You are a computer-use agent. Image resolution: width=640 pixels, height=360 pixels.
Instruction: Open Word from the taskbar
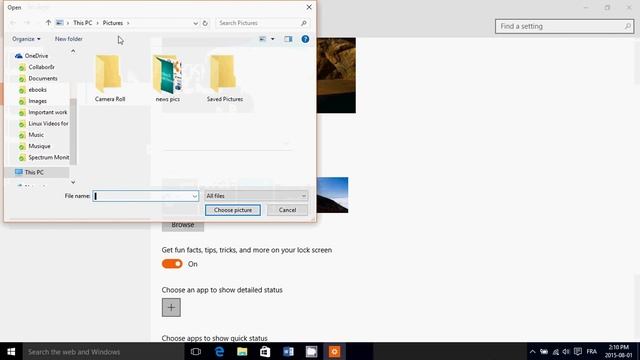[x=288, y=351]
